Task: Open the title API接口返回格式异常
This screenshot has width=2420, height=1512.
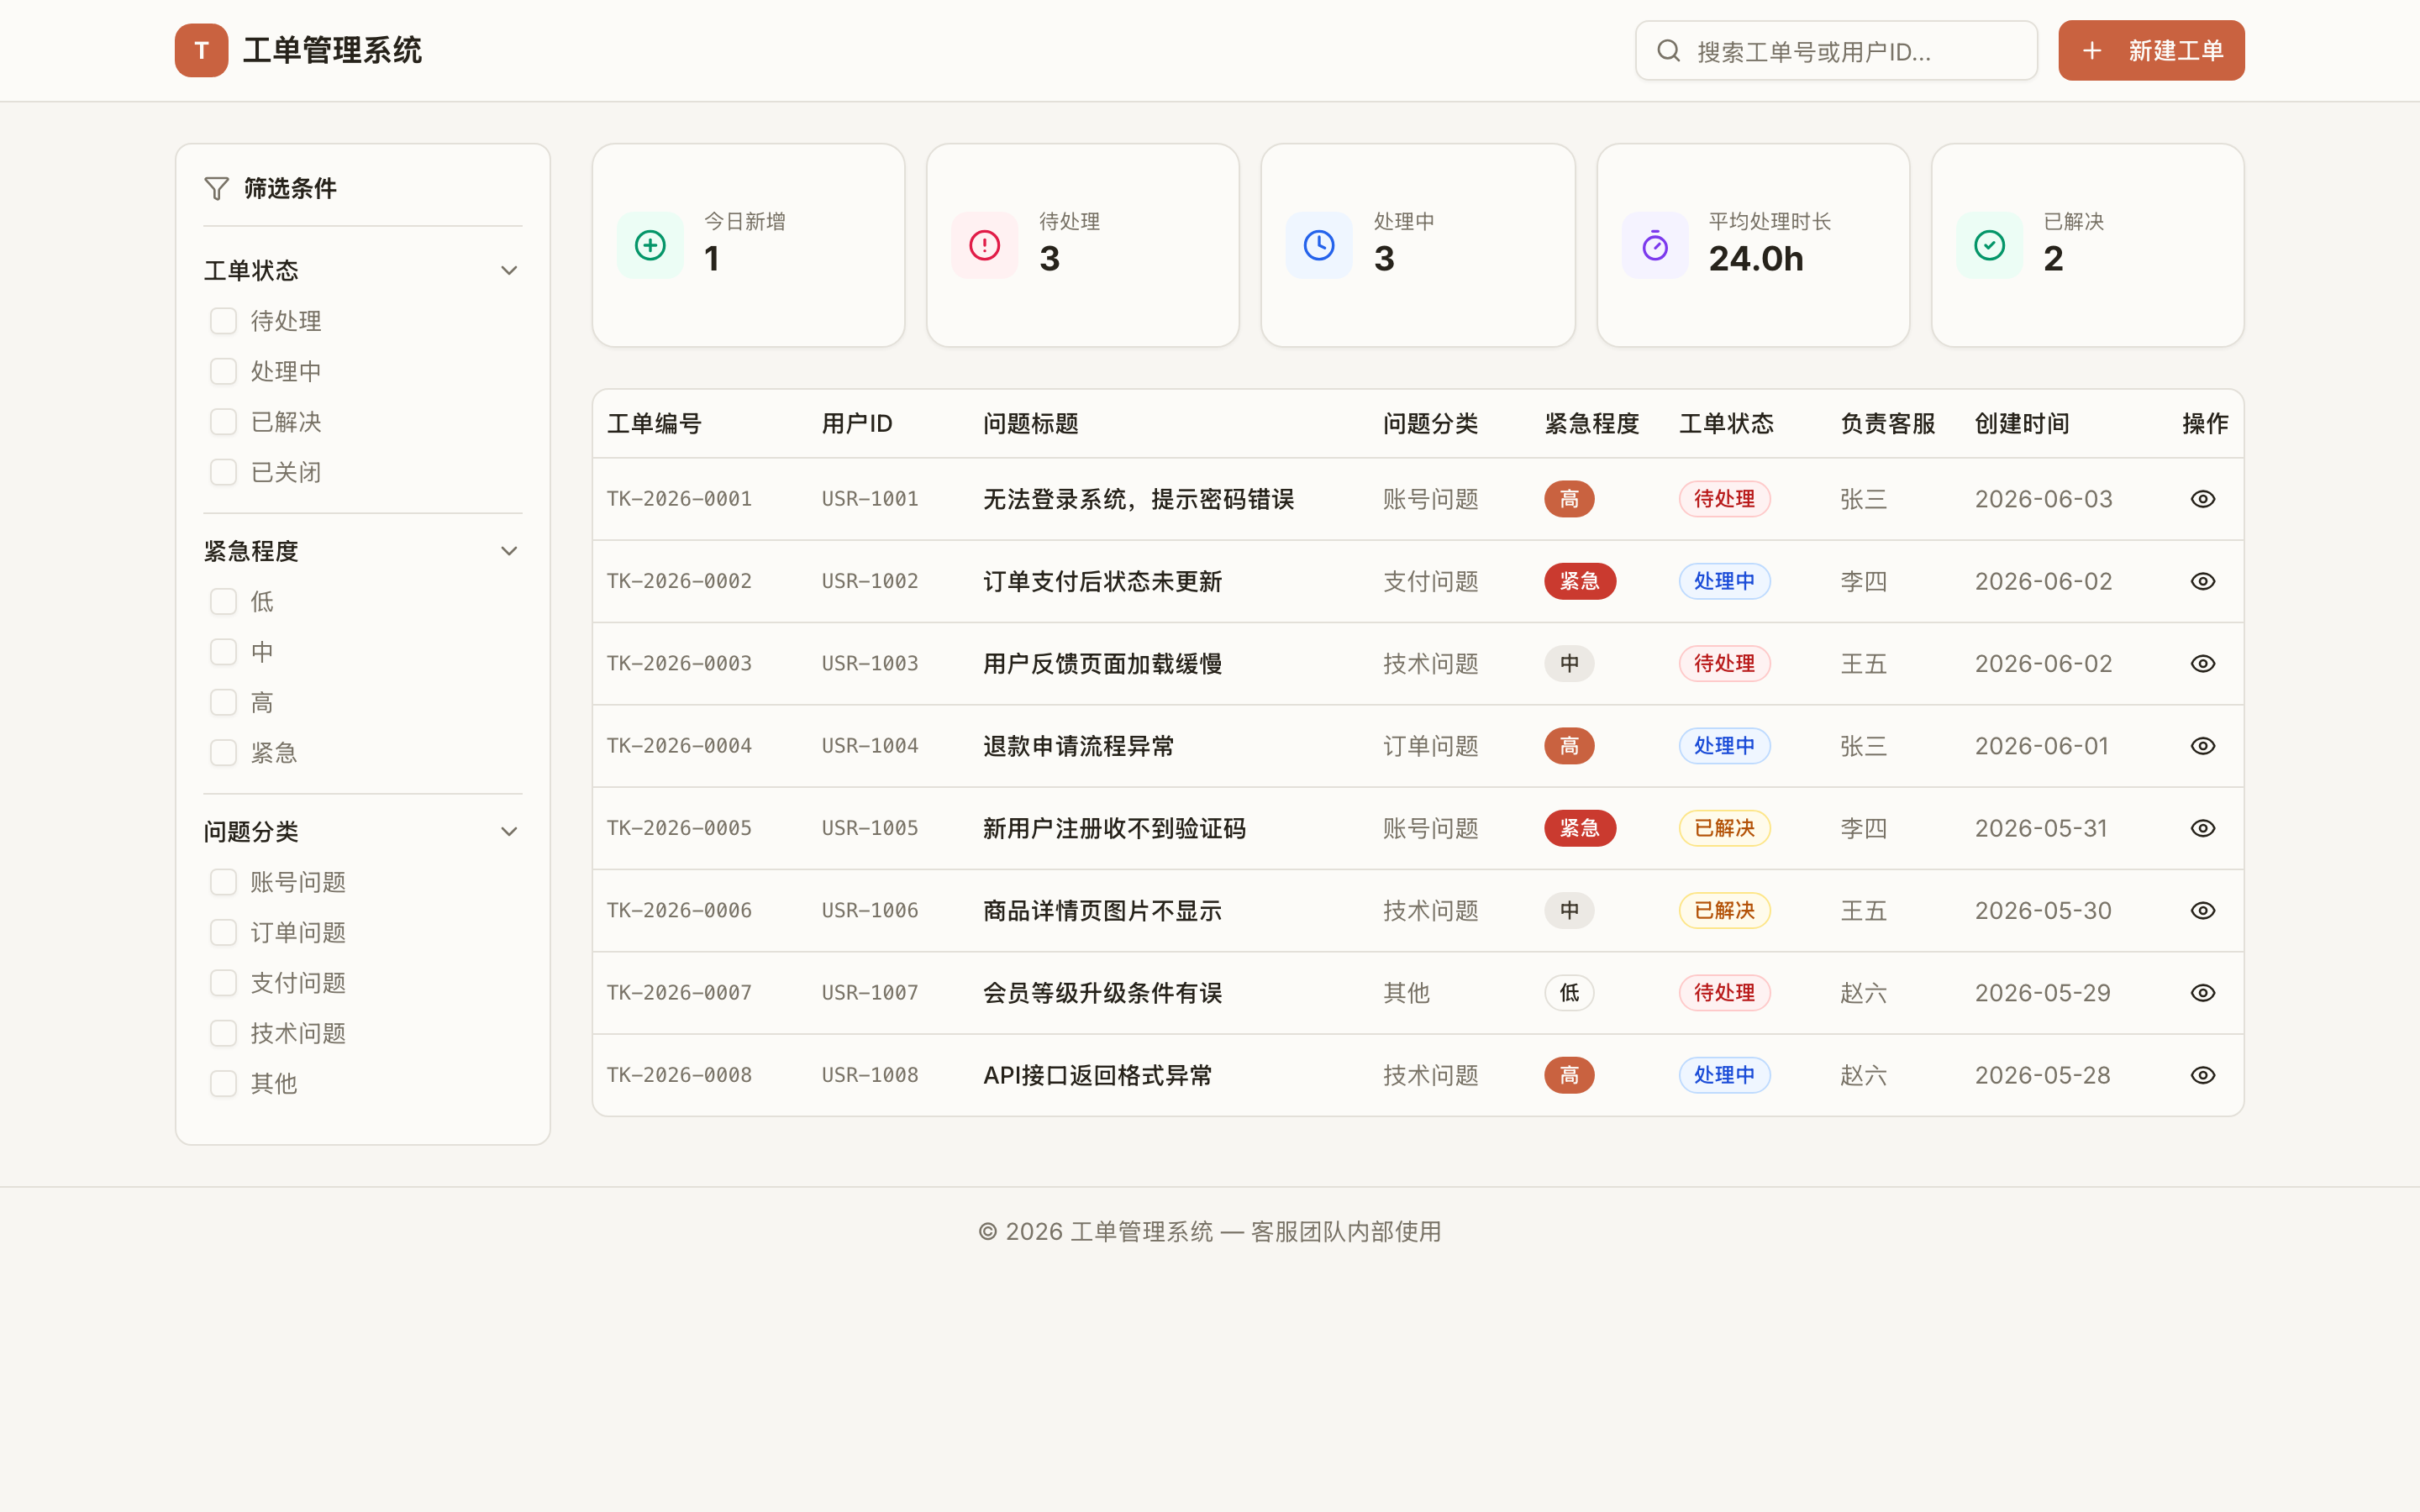Action: [x=1098, y=1075]
